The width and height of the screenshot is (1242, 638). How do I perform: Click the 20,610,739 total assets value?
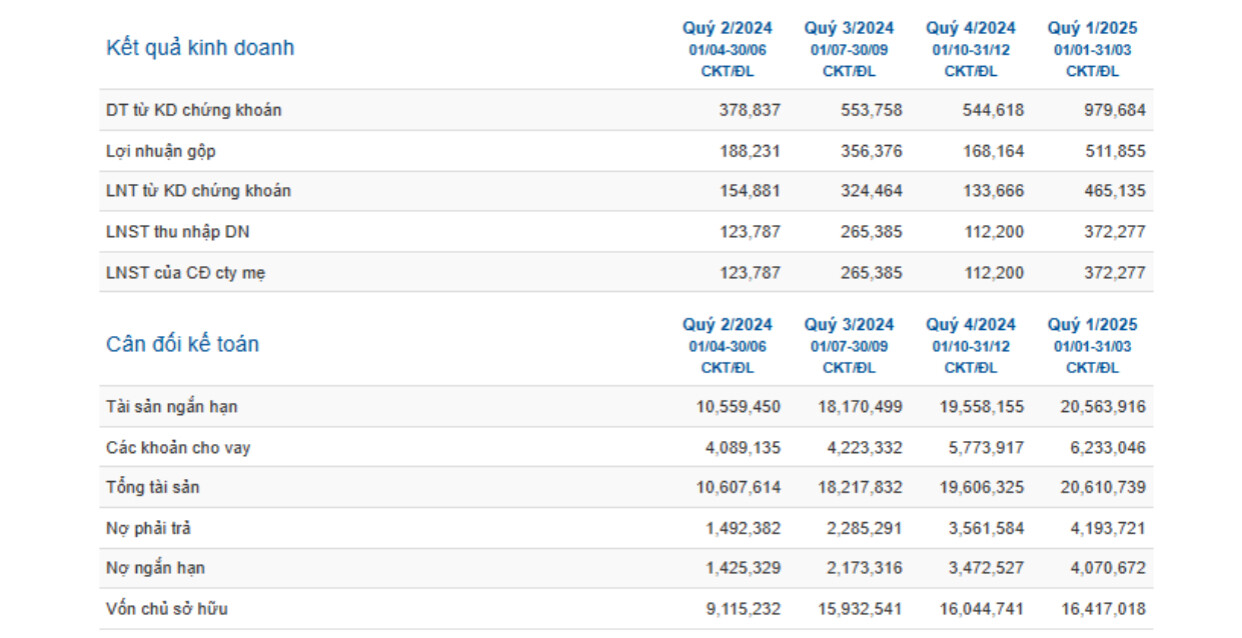point(1103,488)
